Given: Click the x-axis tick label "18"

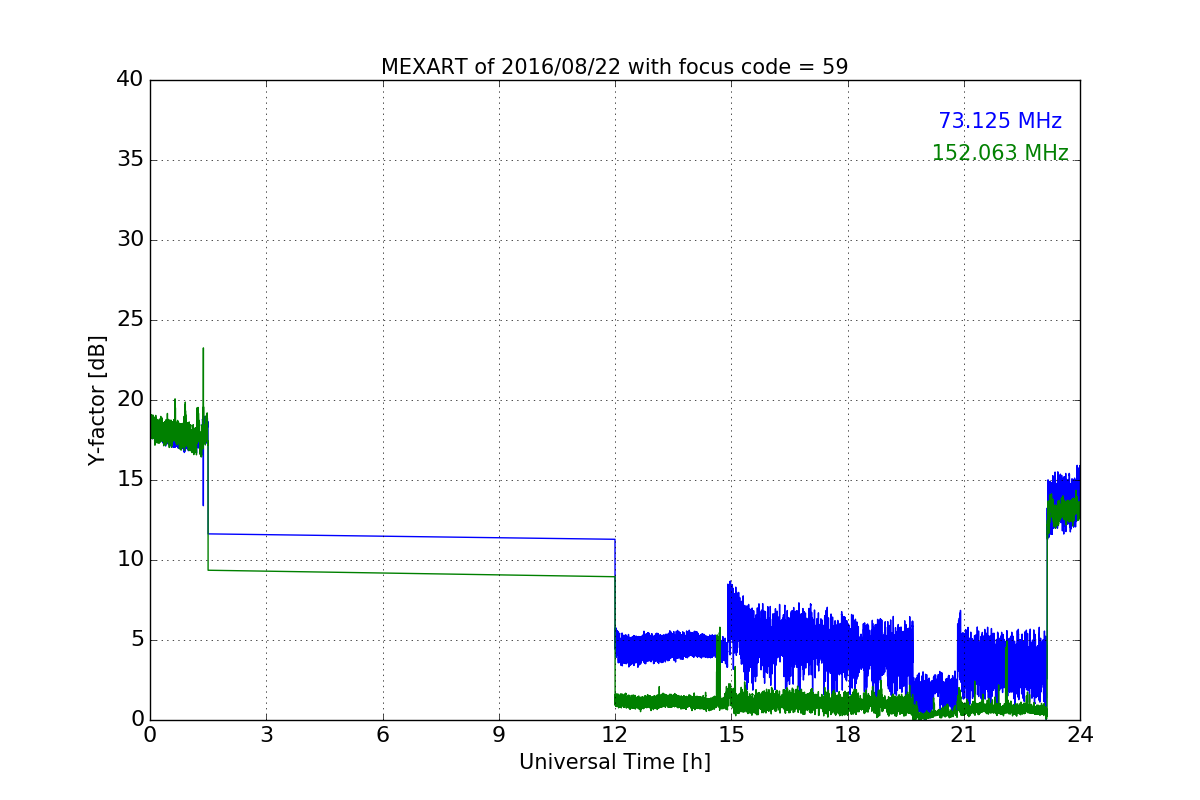Looking at the screenshot, I should coord(848,735).
